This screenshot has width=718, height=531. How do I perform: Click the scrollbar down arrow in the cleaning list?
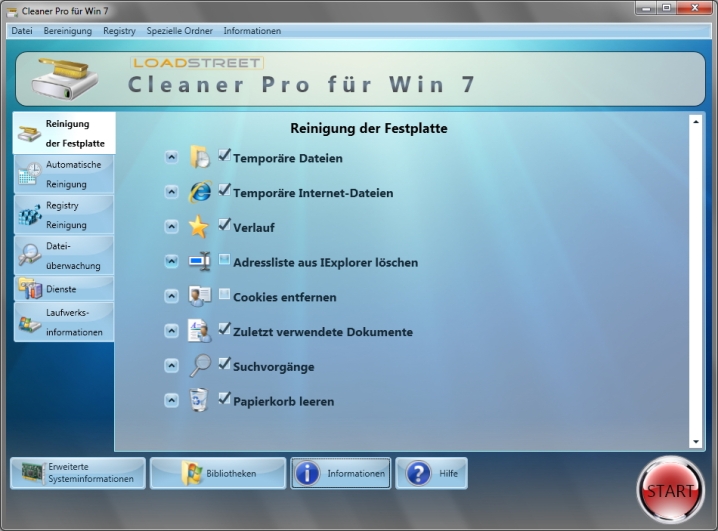coord(696,441)
